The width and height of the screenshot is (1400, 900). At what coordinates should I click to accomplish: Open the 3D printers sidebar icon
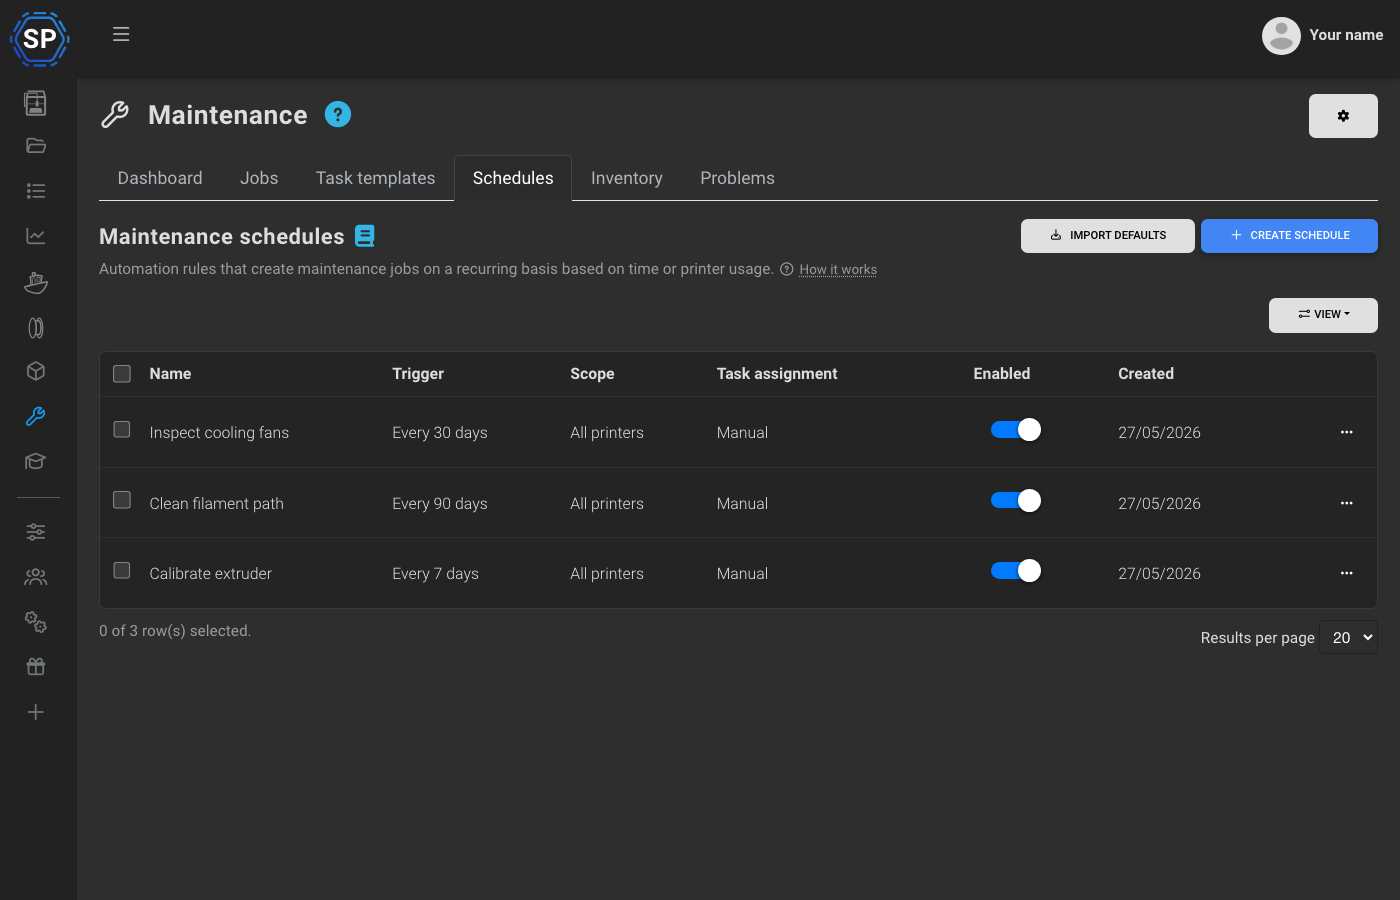[36, 102]
